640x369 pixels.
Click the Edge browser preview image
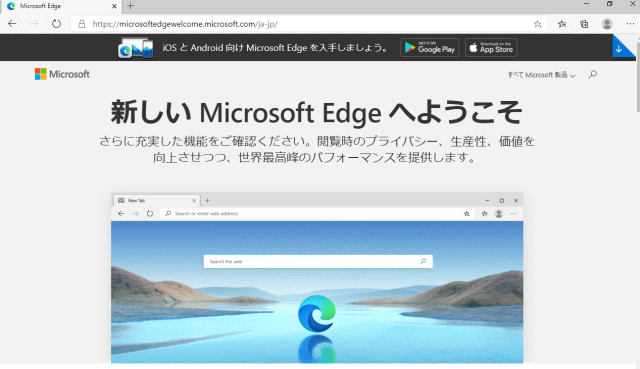(x=317, y=278)
